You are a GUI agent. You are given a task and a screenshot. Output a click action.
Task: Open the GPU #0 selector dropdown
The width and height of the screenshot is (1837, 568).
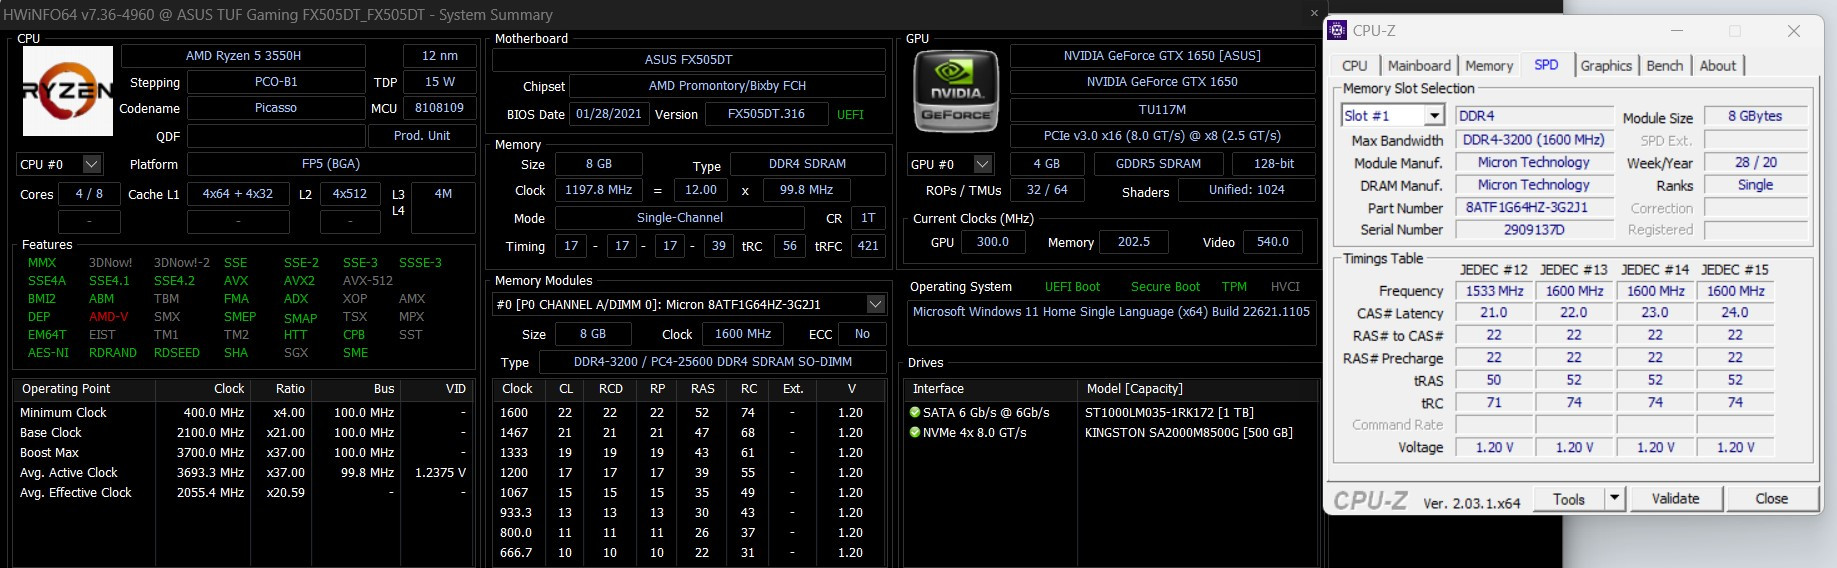[983, 164]
